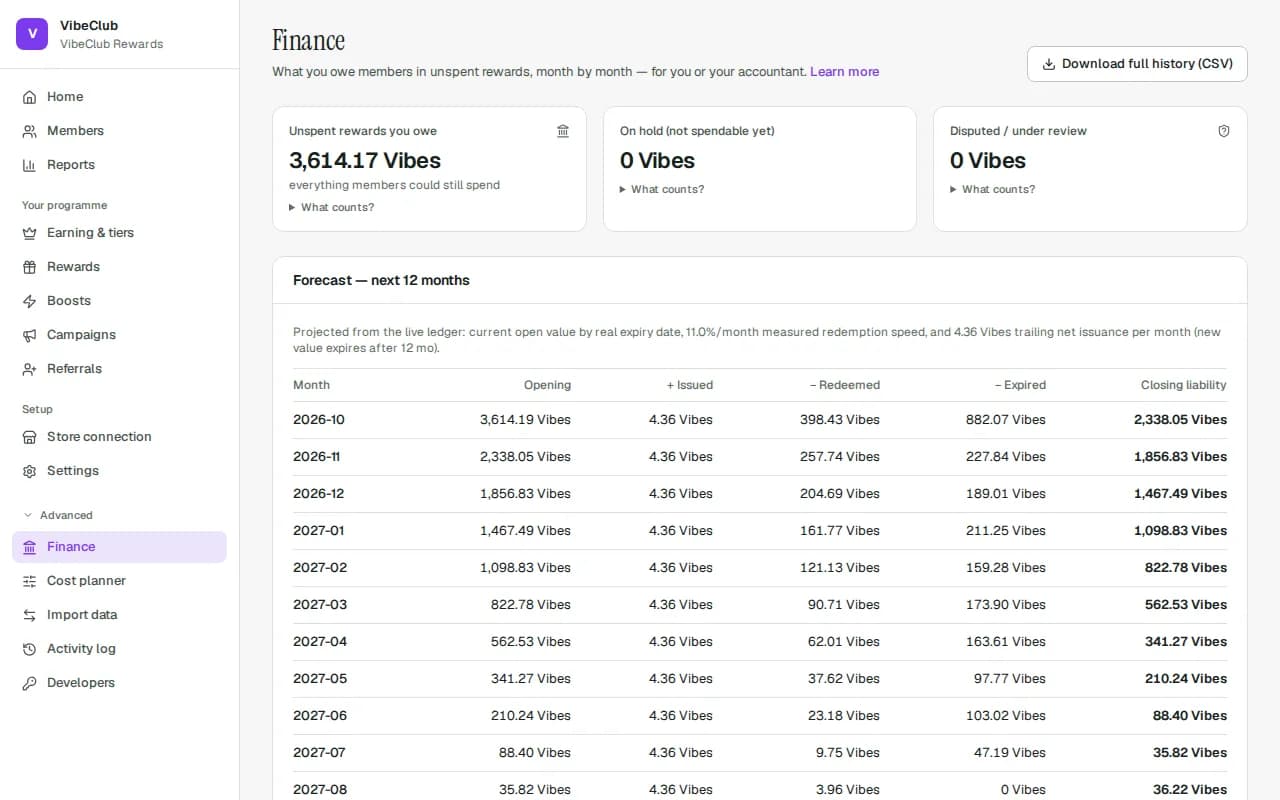This screenshot has height=800, width=1280.
Task: Click the − Expired column header
Action: coord(1019,385)
